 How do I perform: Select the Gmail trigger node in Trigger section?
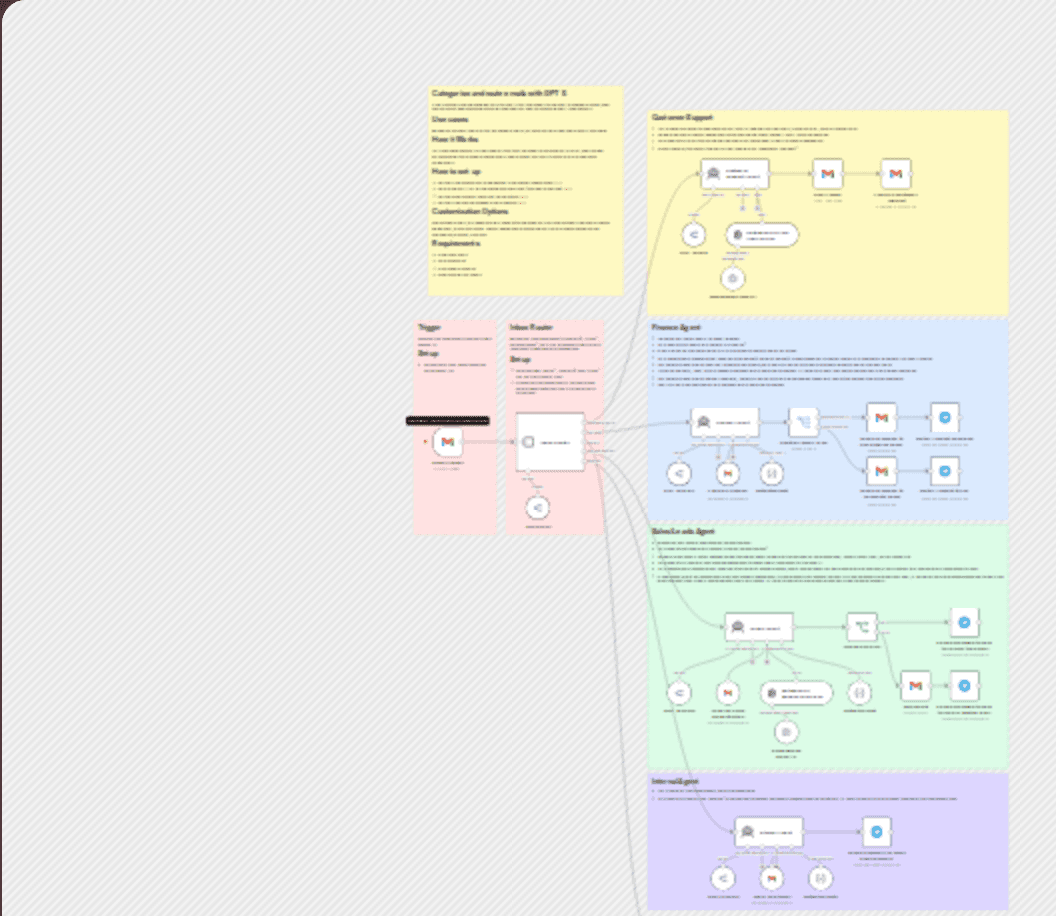[447, 442]
